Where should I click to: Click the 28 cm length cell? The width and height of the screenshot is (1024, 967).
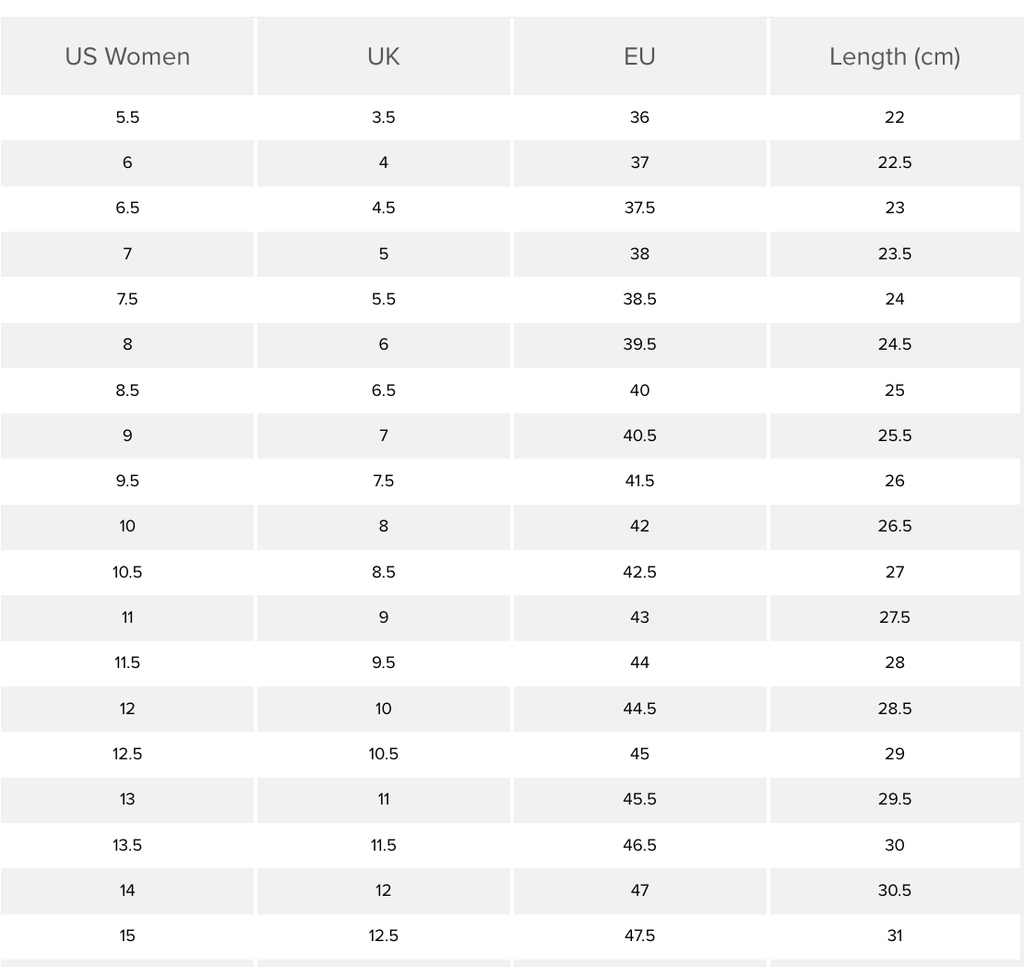click(x=895, y=663)
